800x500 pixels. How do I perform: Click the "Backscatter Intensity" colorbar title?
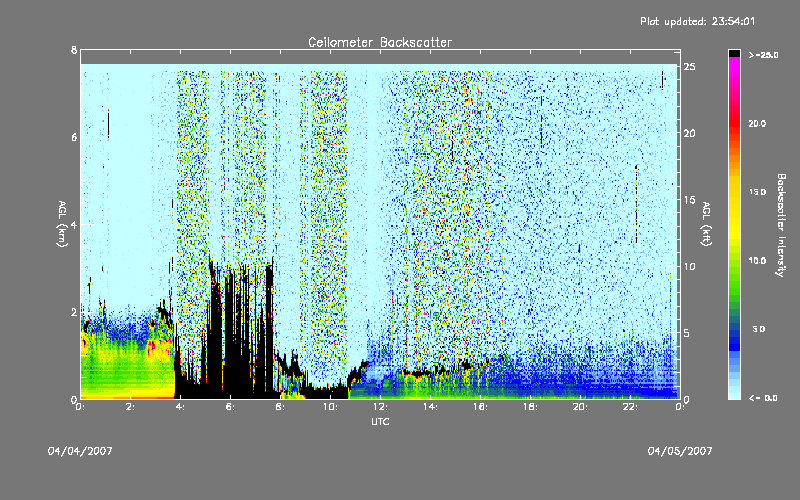(781, 225)
